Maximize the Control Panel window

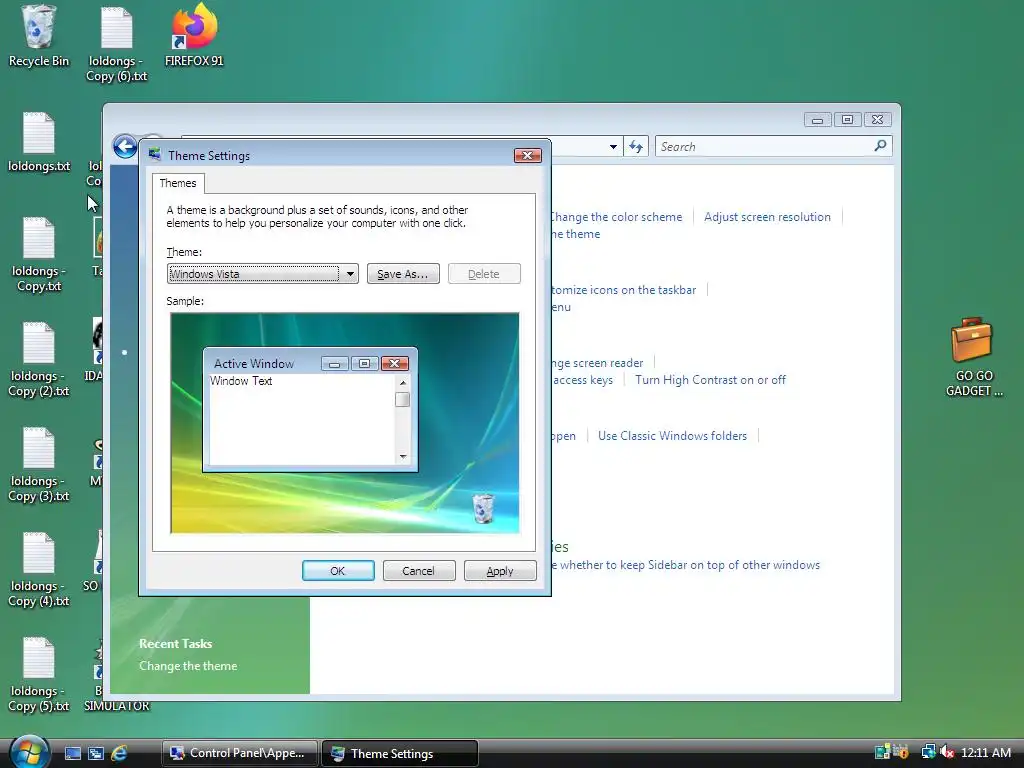[847, 120]
